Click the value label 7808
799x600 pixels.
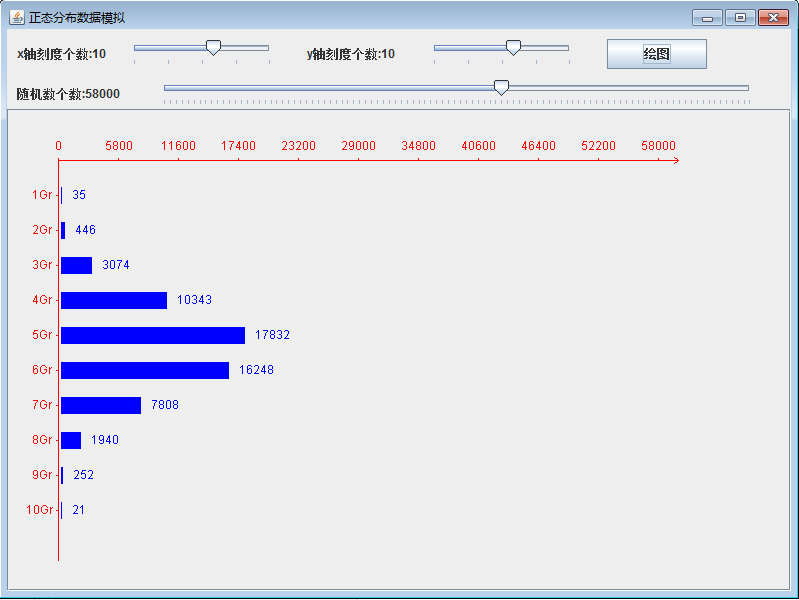pyautogui.click(x=165, y=405)
